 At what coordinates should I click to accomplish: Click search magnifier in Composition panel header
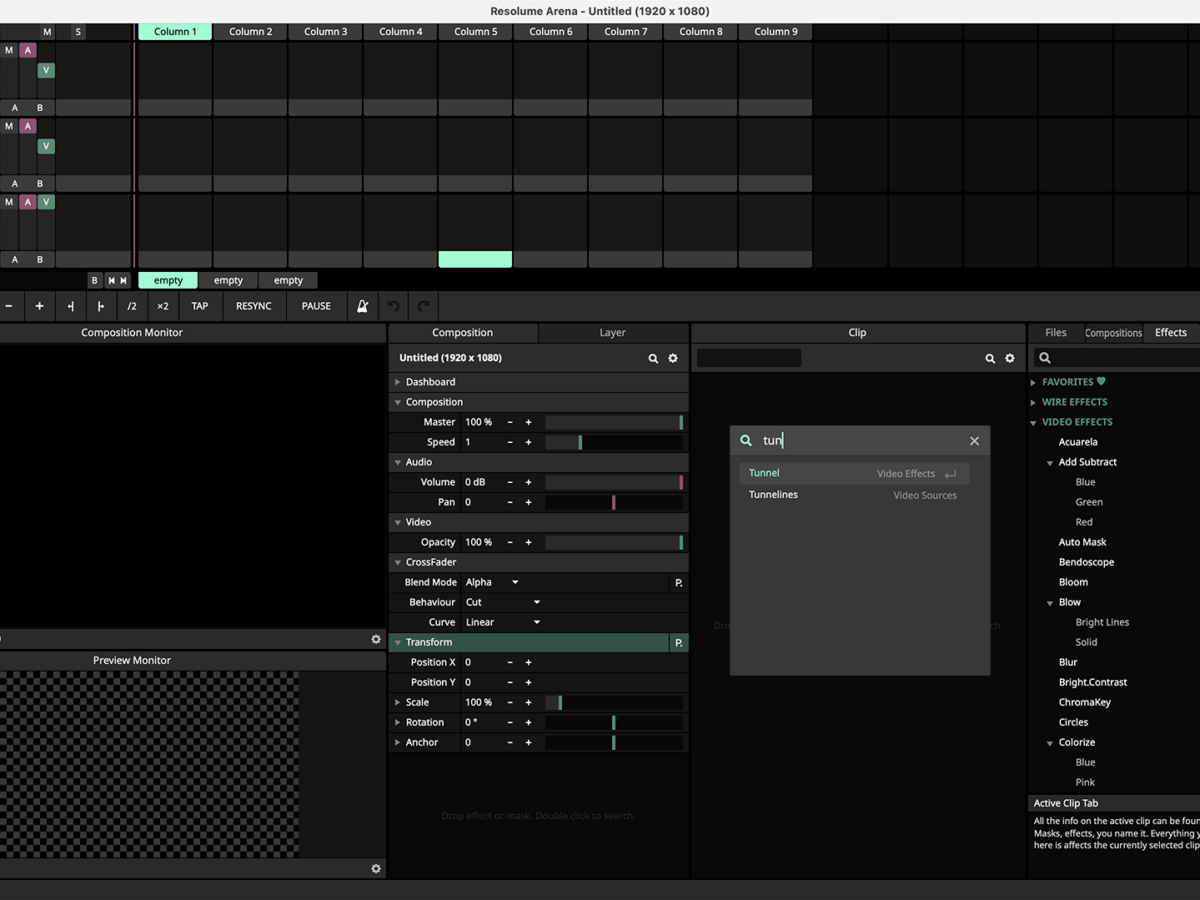click(x=653, y=358)
